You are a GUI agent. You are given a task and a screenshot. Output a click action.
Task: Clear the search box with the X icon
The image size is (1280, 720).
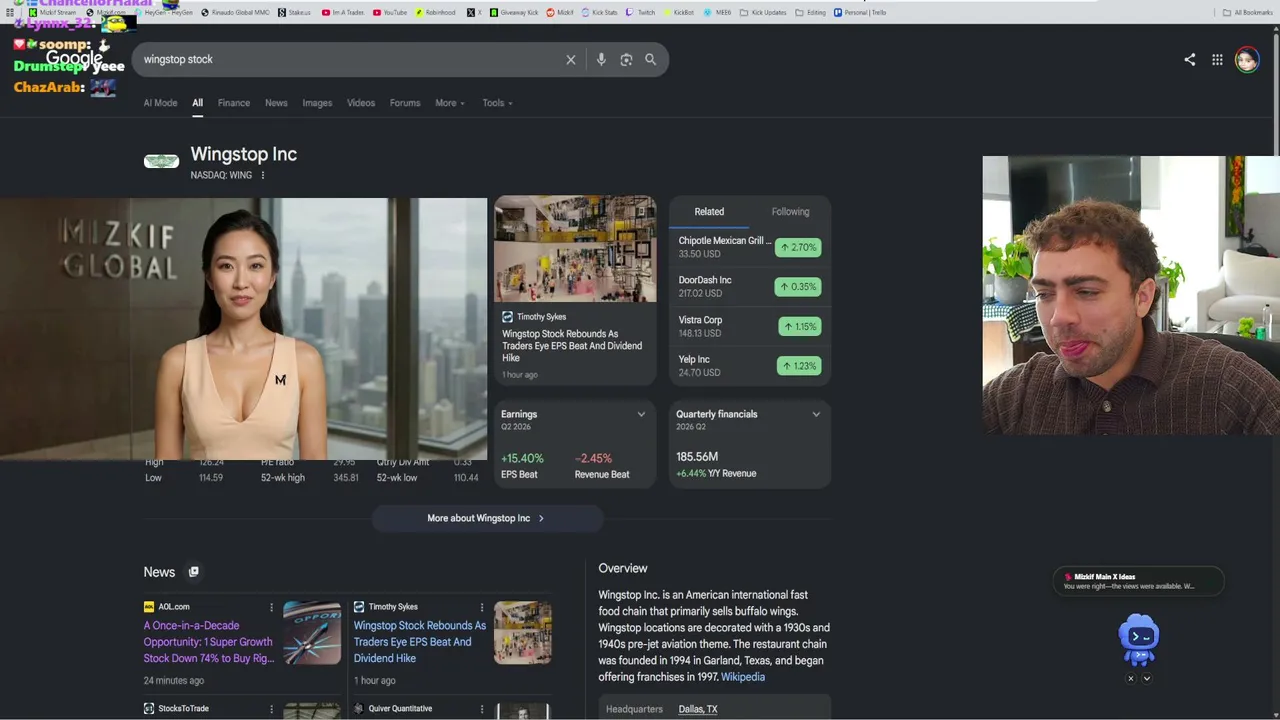pos(571,60)
